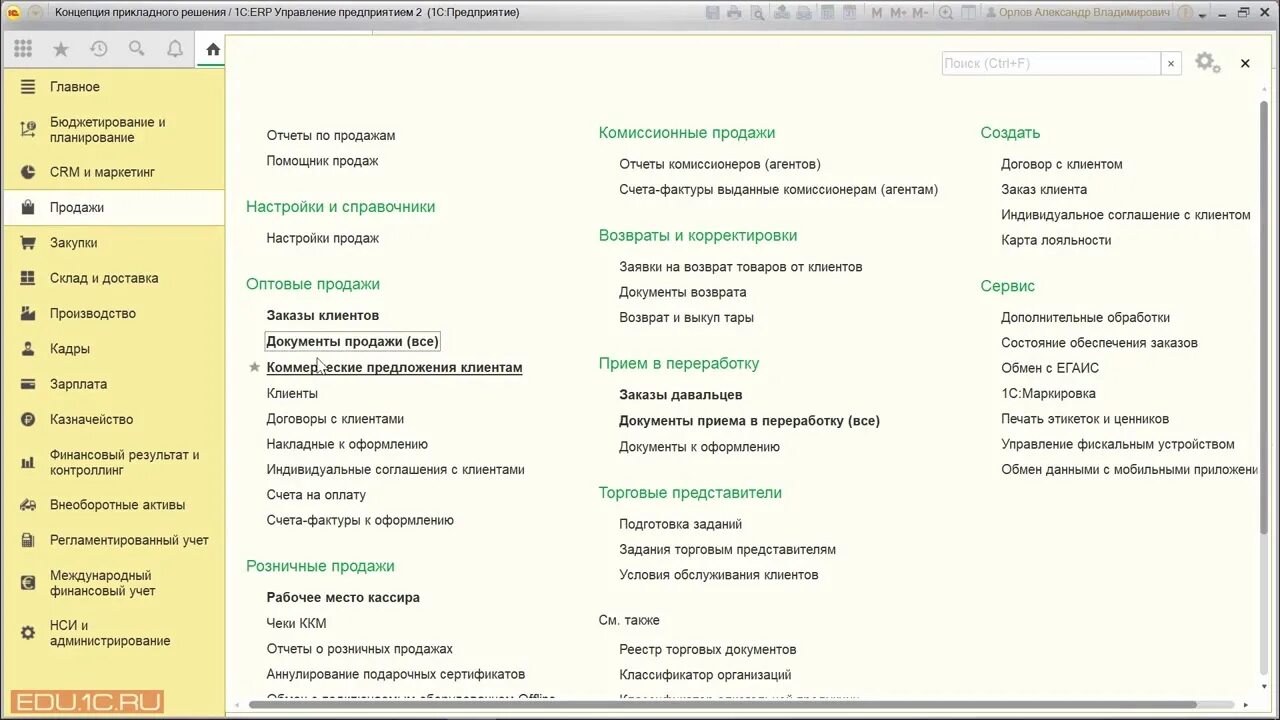1280x720 pixels.
Task: Open Бюджетирование и планирование section
Action: click(112, 130)
